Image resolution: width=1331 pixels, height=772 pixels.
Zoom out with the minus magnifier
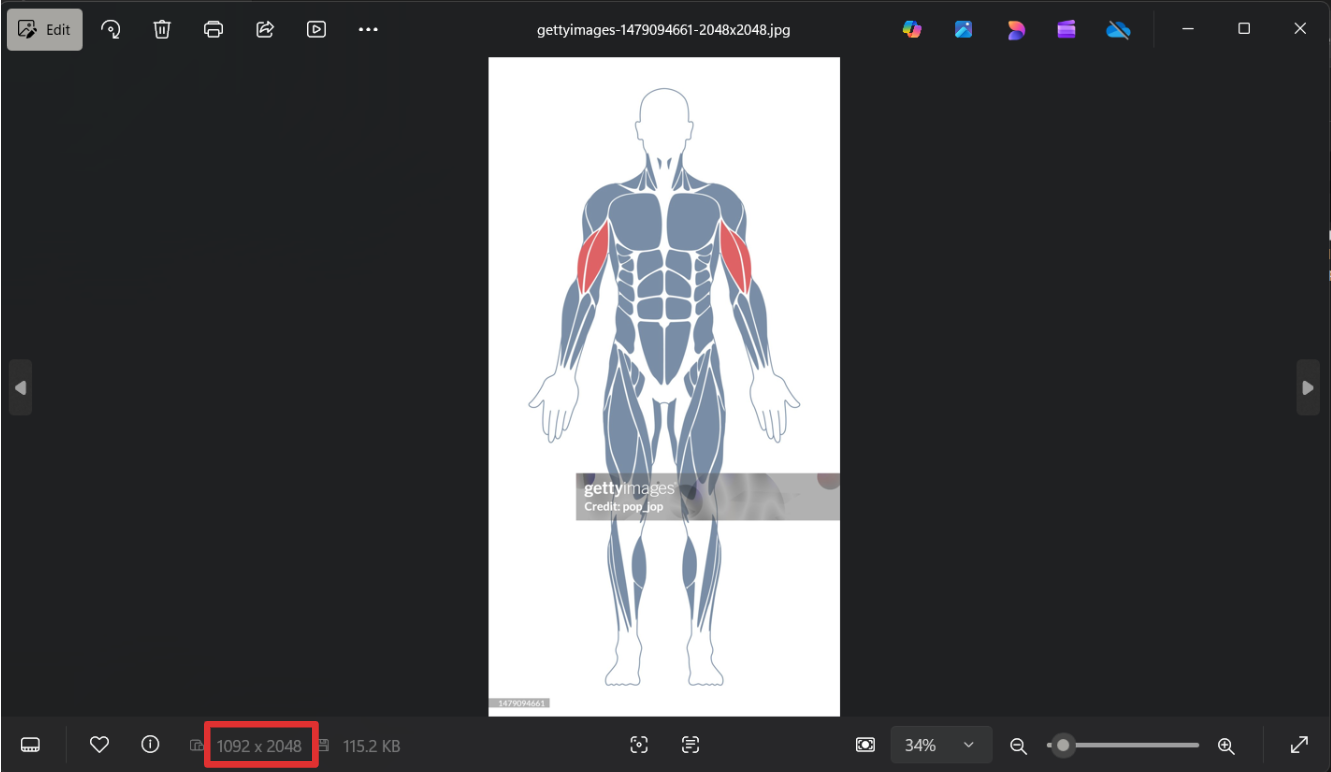coord(1018,745)
